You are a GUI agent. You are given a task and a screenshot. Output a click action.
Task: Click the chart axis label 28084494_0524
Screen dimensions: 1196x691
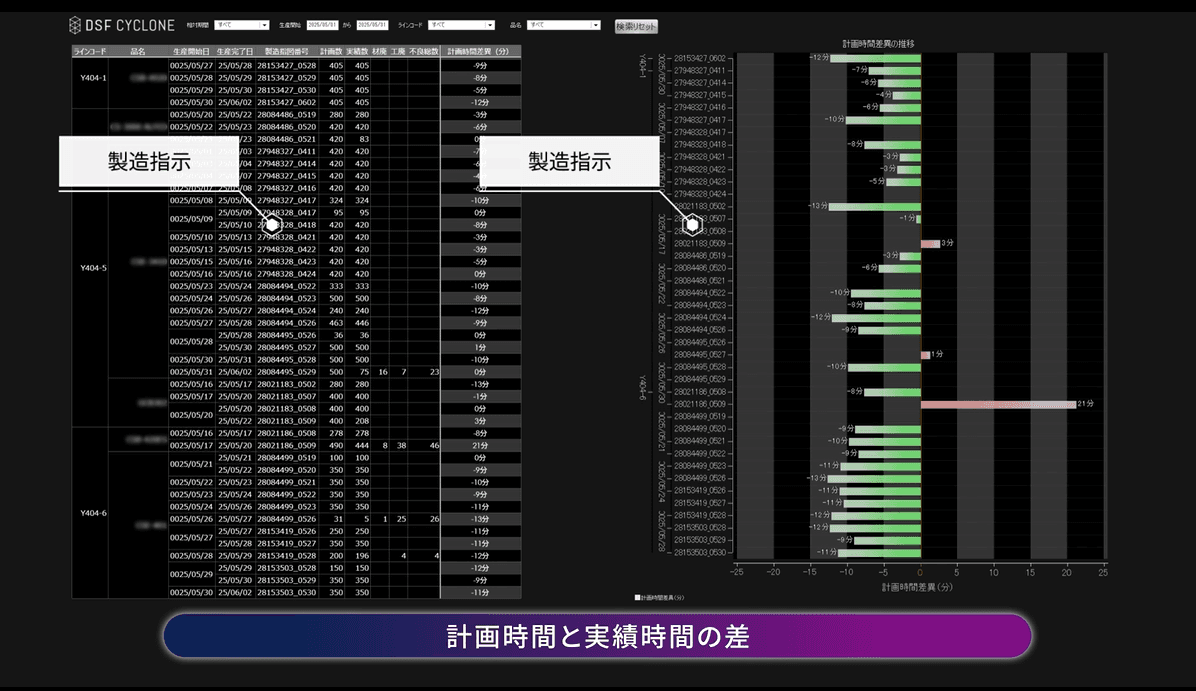pyautogui.click(x=699, y=317)
